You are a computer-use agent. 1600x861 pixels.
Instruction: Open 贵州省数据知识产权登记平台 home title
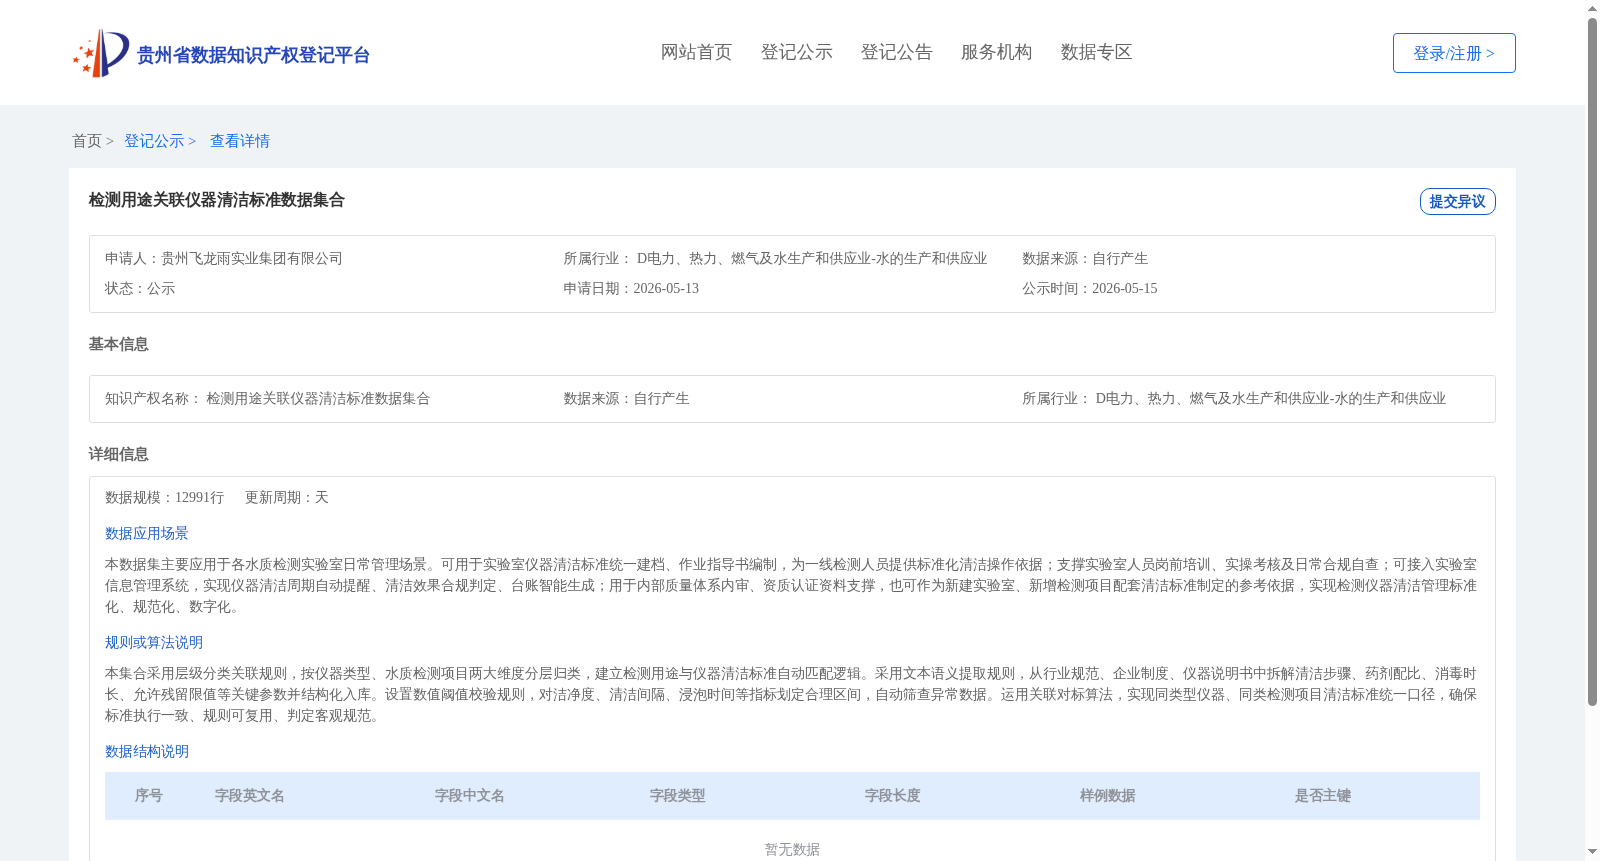253,55
